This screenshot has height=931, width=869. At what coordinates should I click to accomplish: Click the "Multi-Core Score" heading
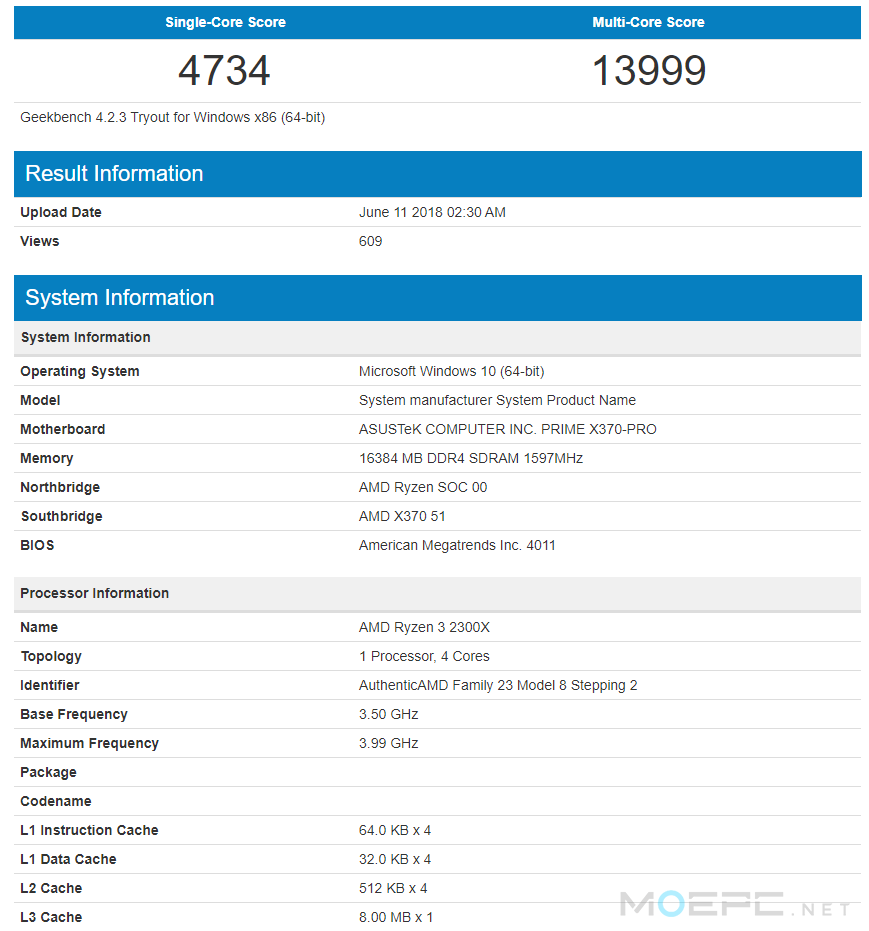(648, 23)
